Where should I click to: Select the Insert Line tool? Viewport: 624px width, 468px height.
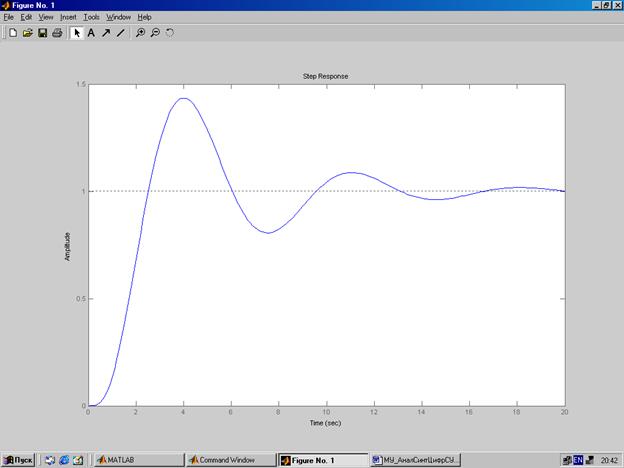(121, 32)
